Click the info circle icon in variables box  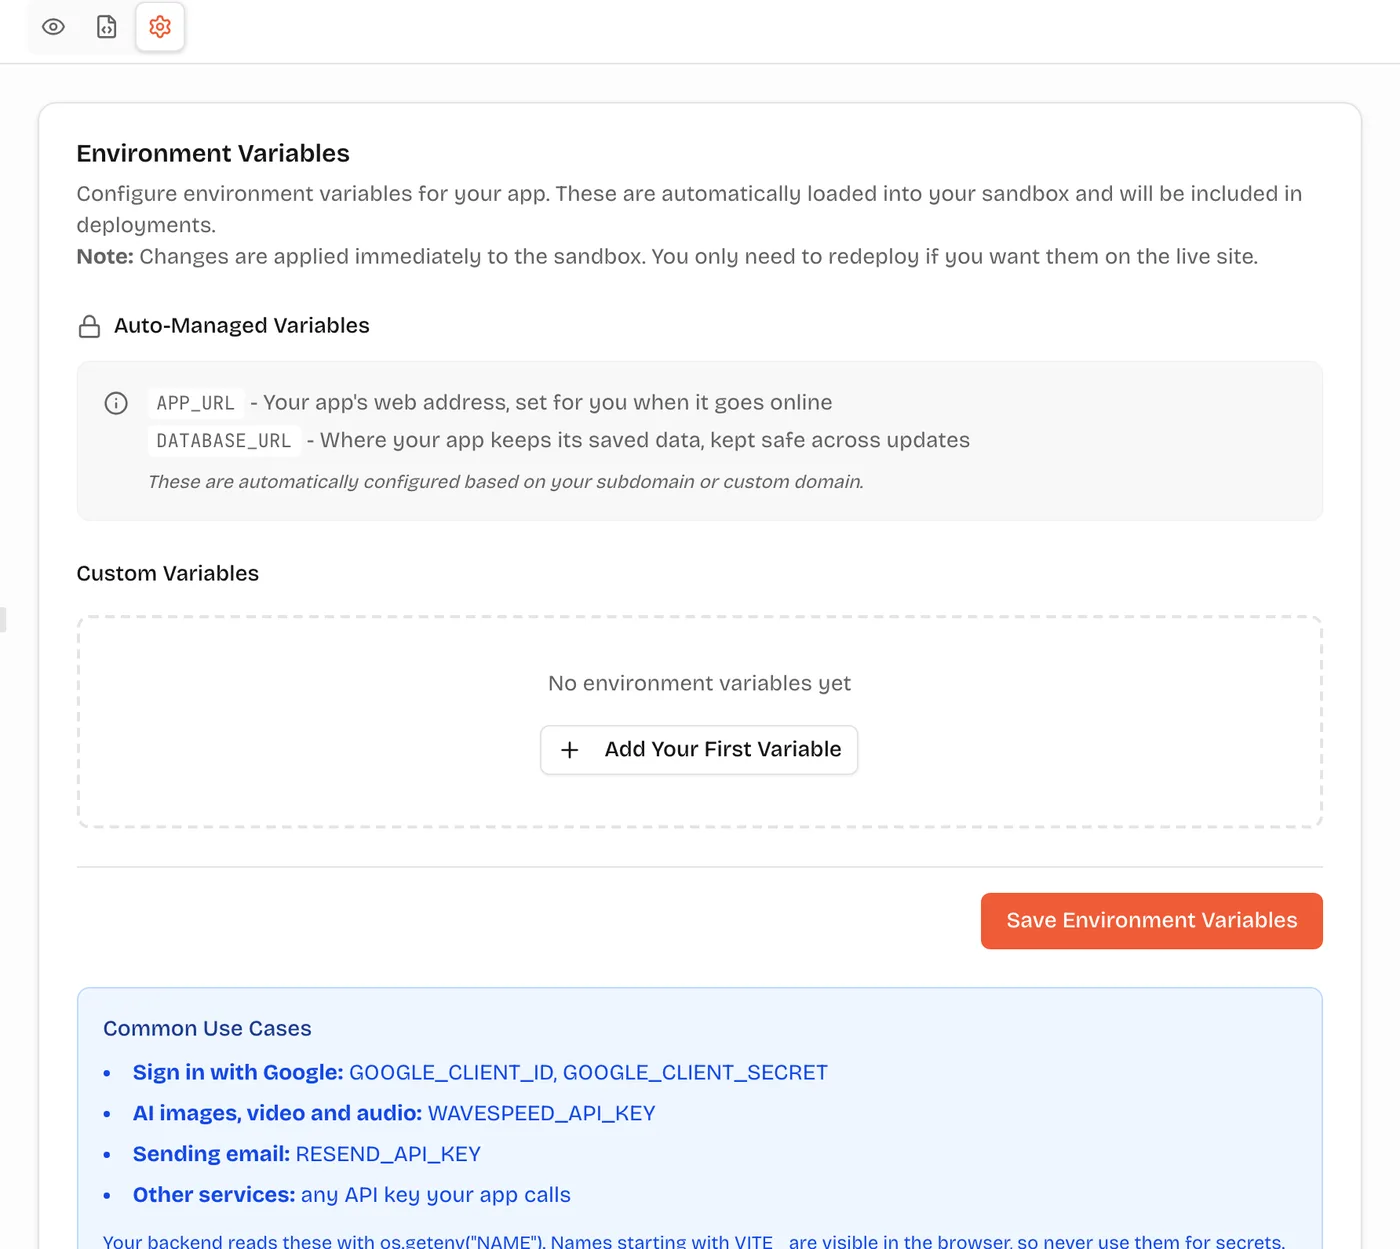[116, 403]
